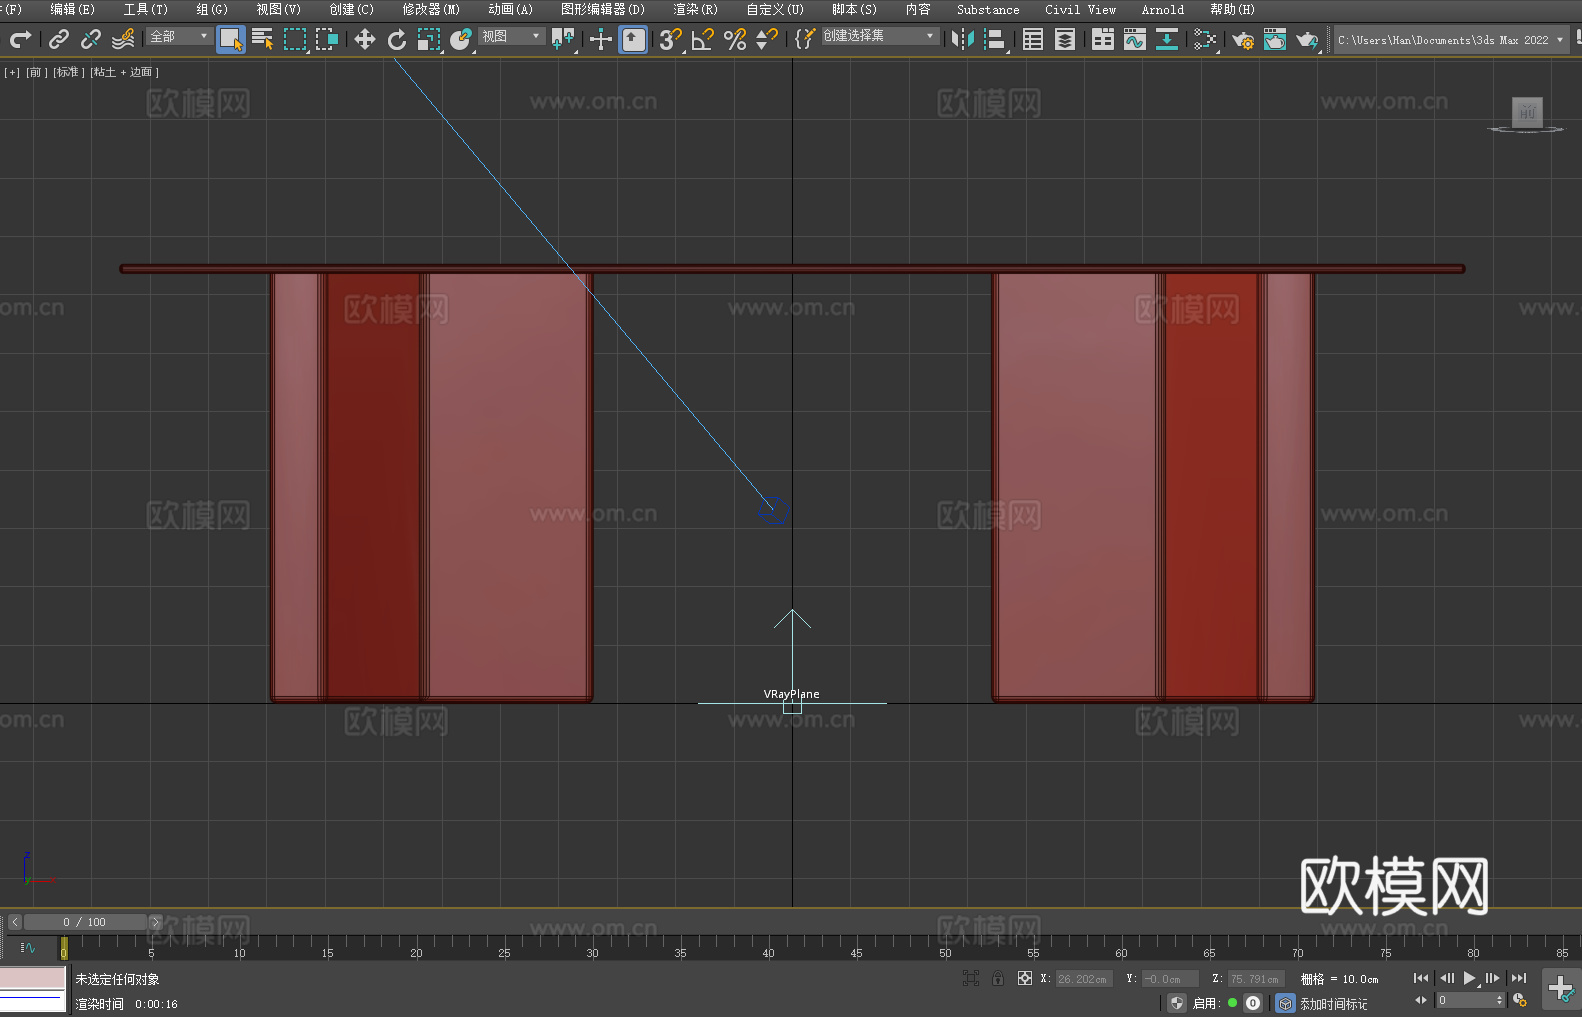Open the 工具(T) menu
The width and height of the screenshot is (1582, 1017).
pyautogui.click(x=145, y=9)
